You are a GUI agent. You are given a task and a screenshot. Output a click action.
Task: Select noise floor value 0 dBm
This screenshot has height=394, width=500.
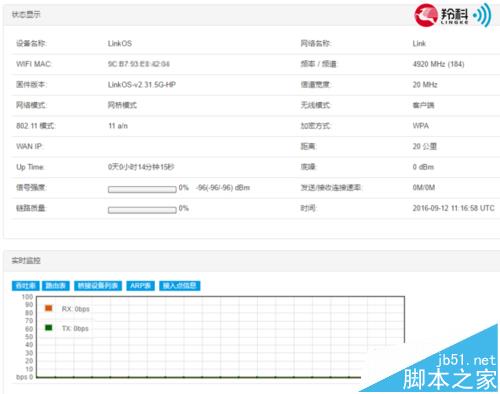click(x=423, y=167)
